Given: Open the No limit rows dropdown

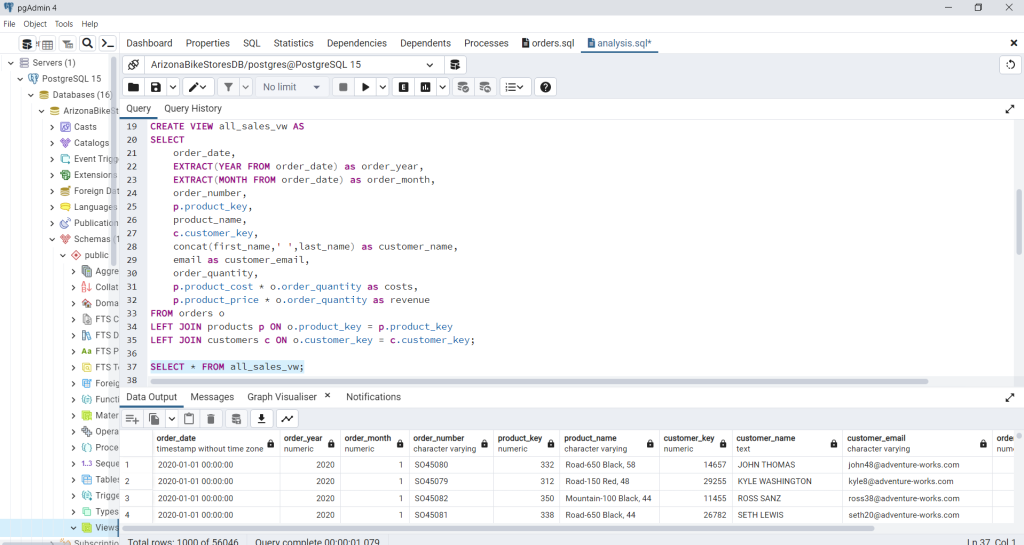Looking at the screenshot, I should point(291,87).
